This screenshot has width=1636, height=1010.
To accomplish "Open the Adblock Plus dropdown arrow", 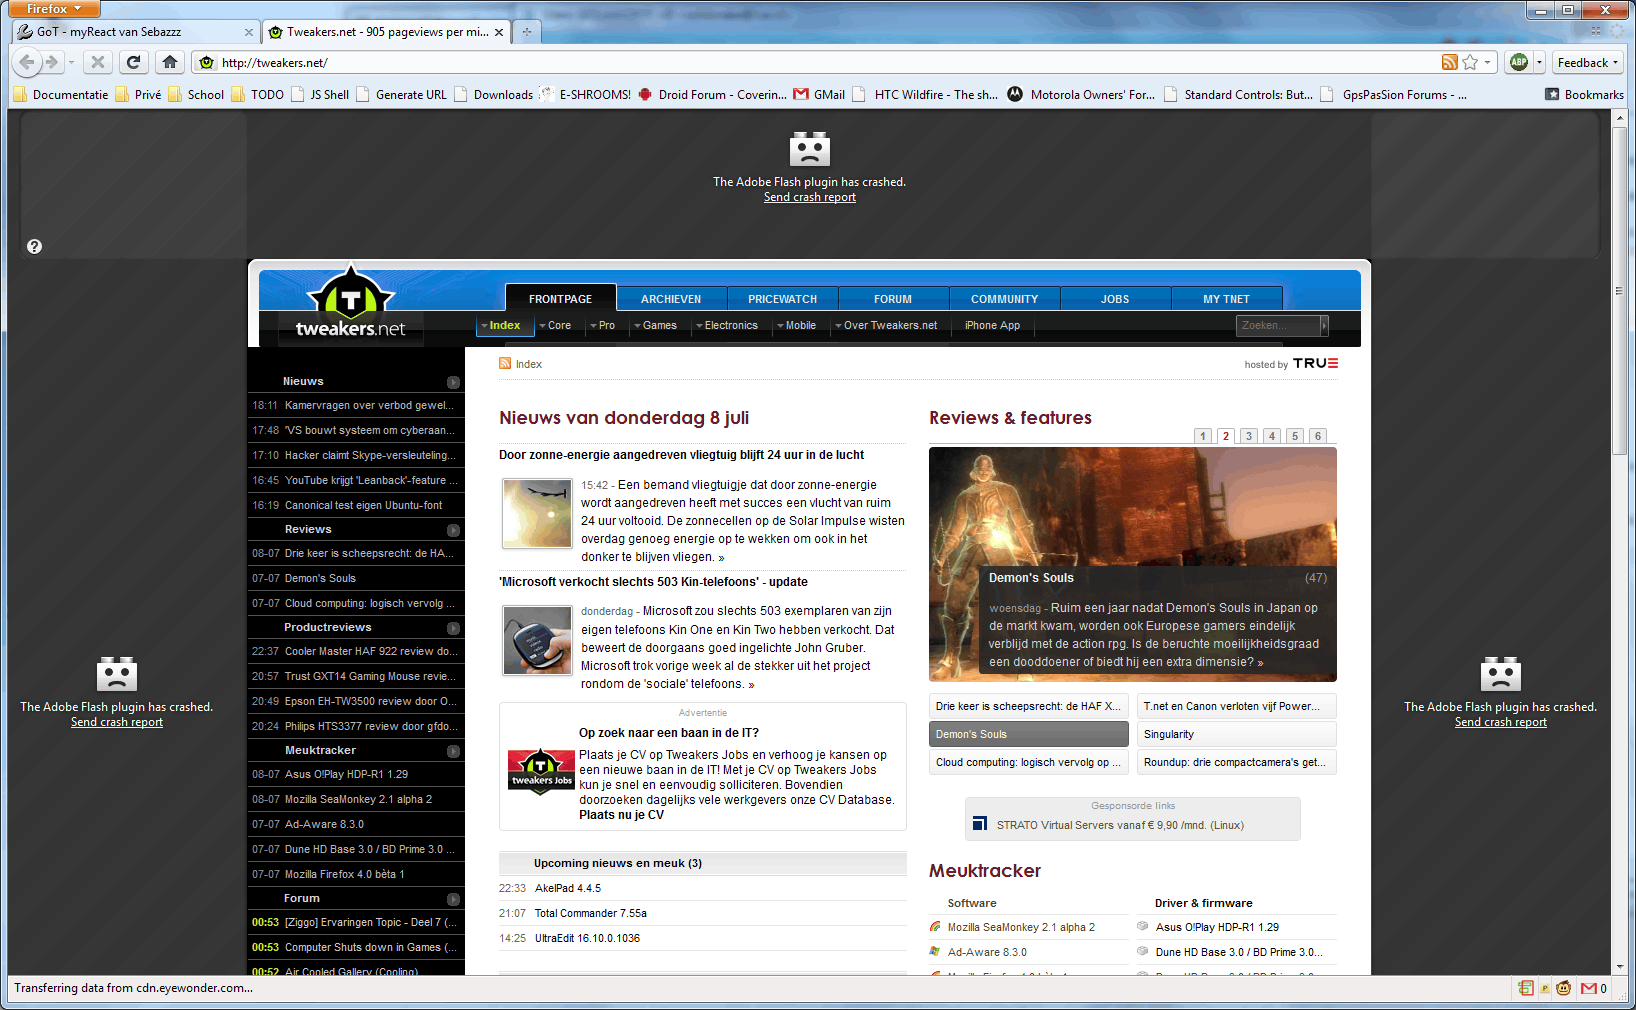I will pyautogui.click(x=1539, y=62).
